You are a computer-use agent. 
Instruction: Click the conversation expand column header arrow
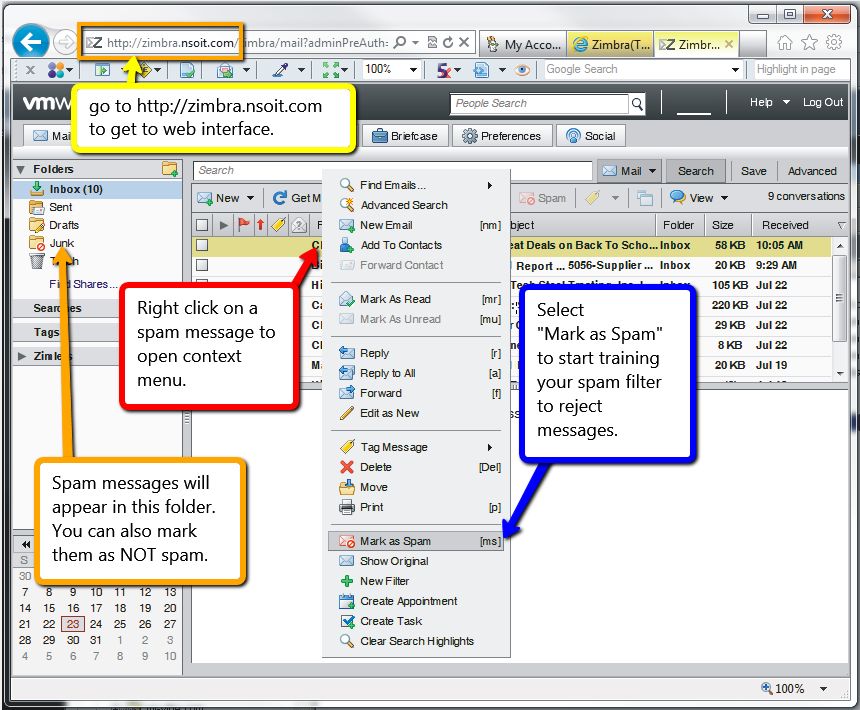tap(223, 225)
